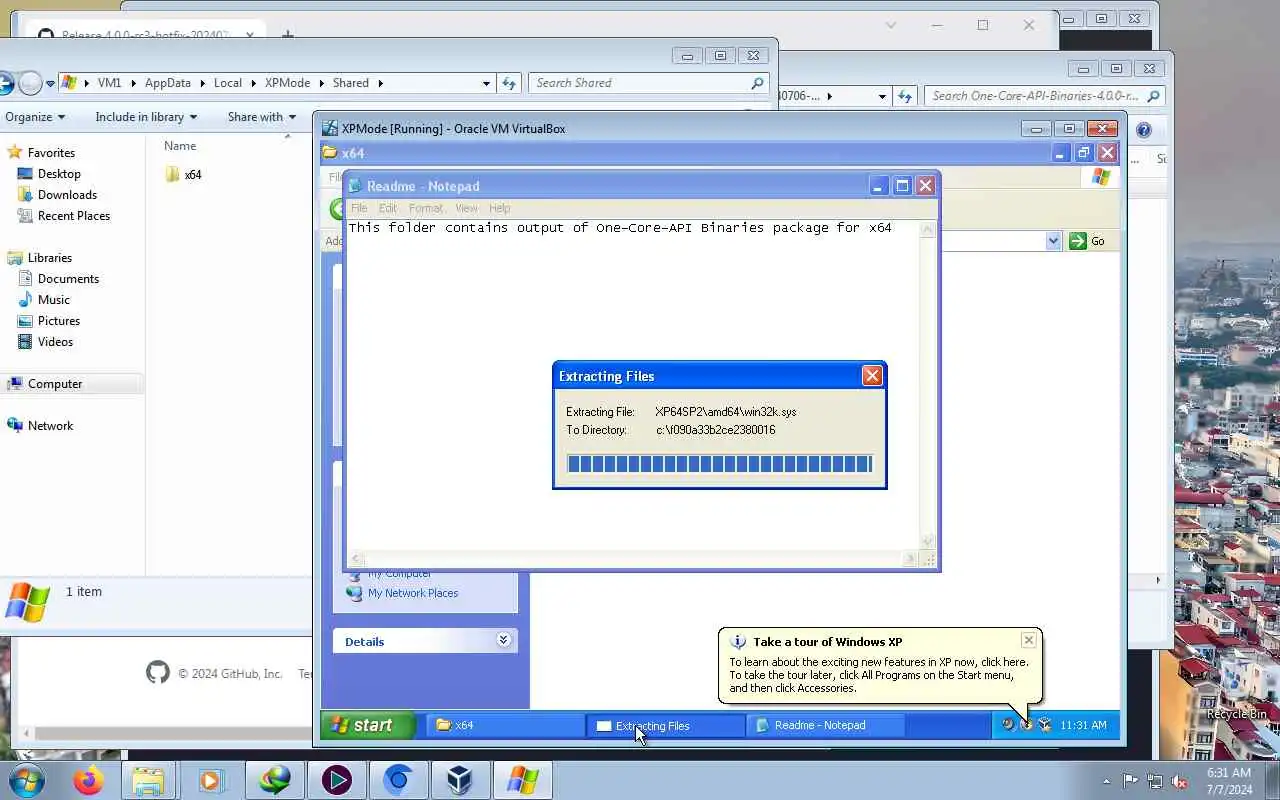Click Libraries in the navigation pane
Viewport: 1280px width, 800px height.
[50, 258]
